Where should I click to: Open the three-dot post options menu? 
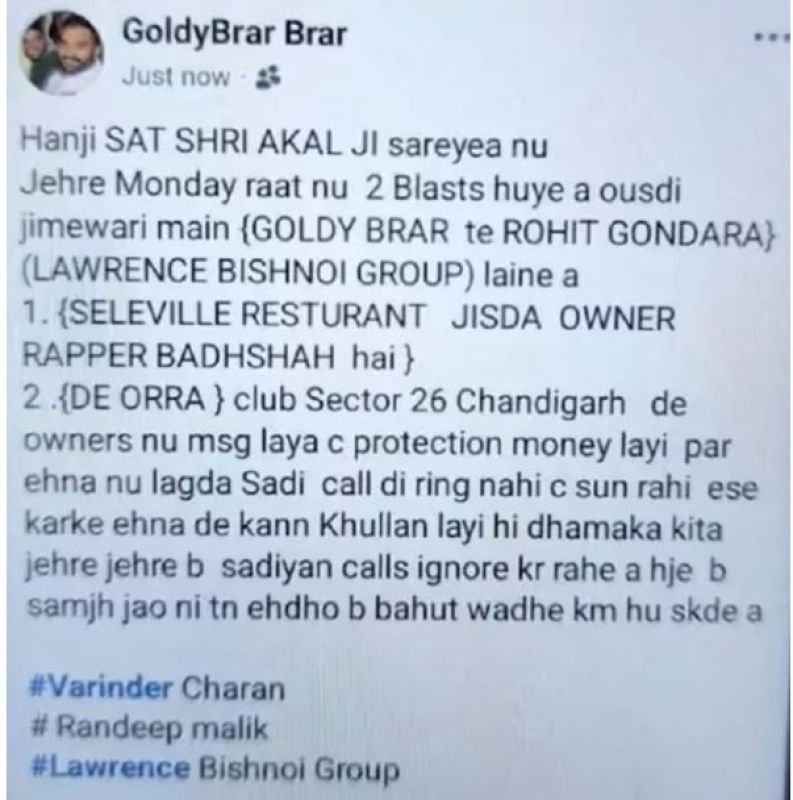773,36
